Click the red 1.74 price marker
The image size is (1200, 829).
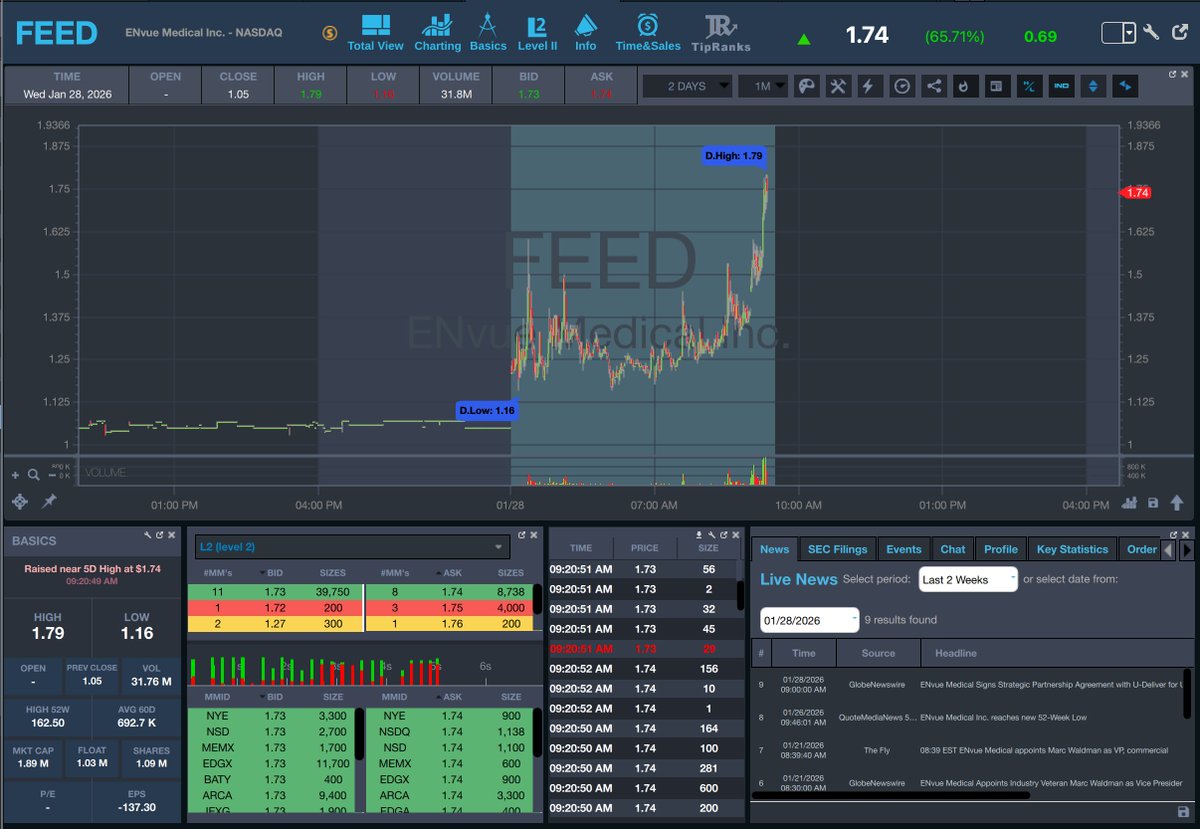point(1135,193)
